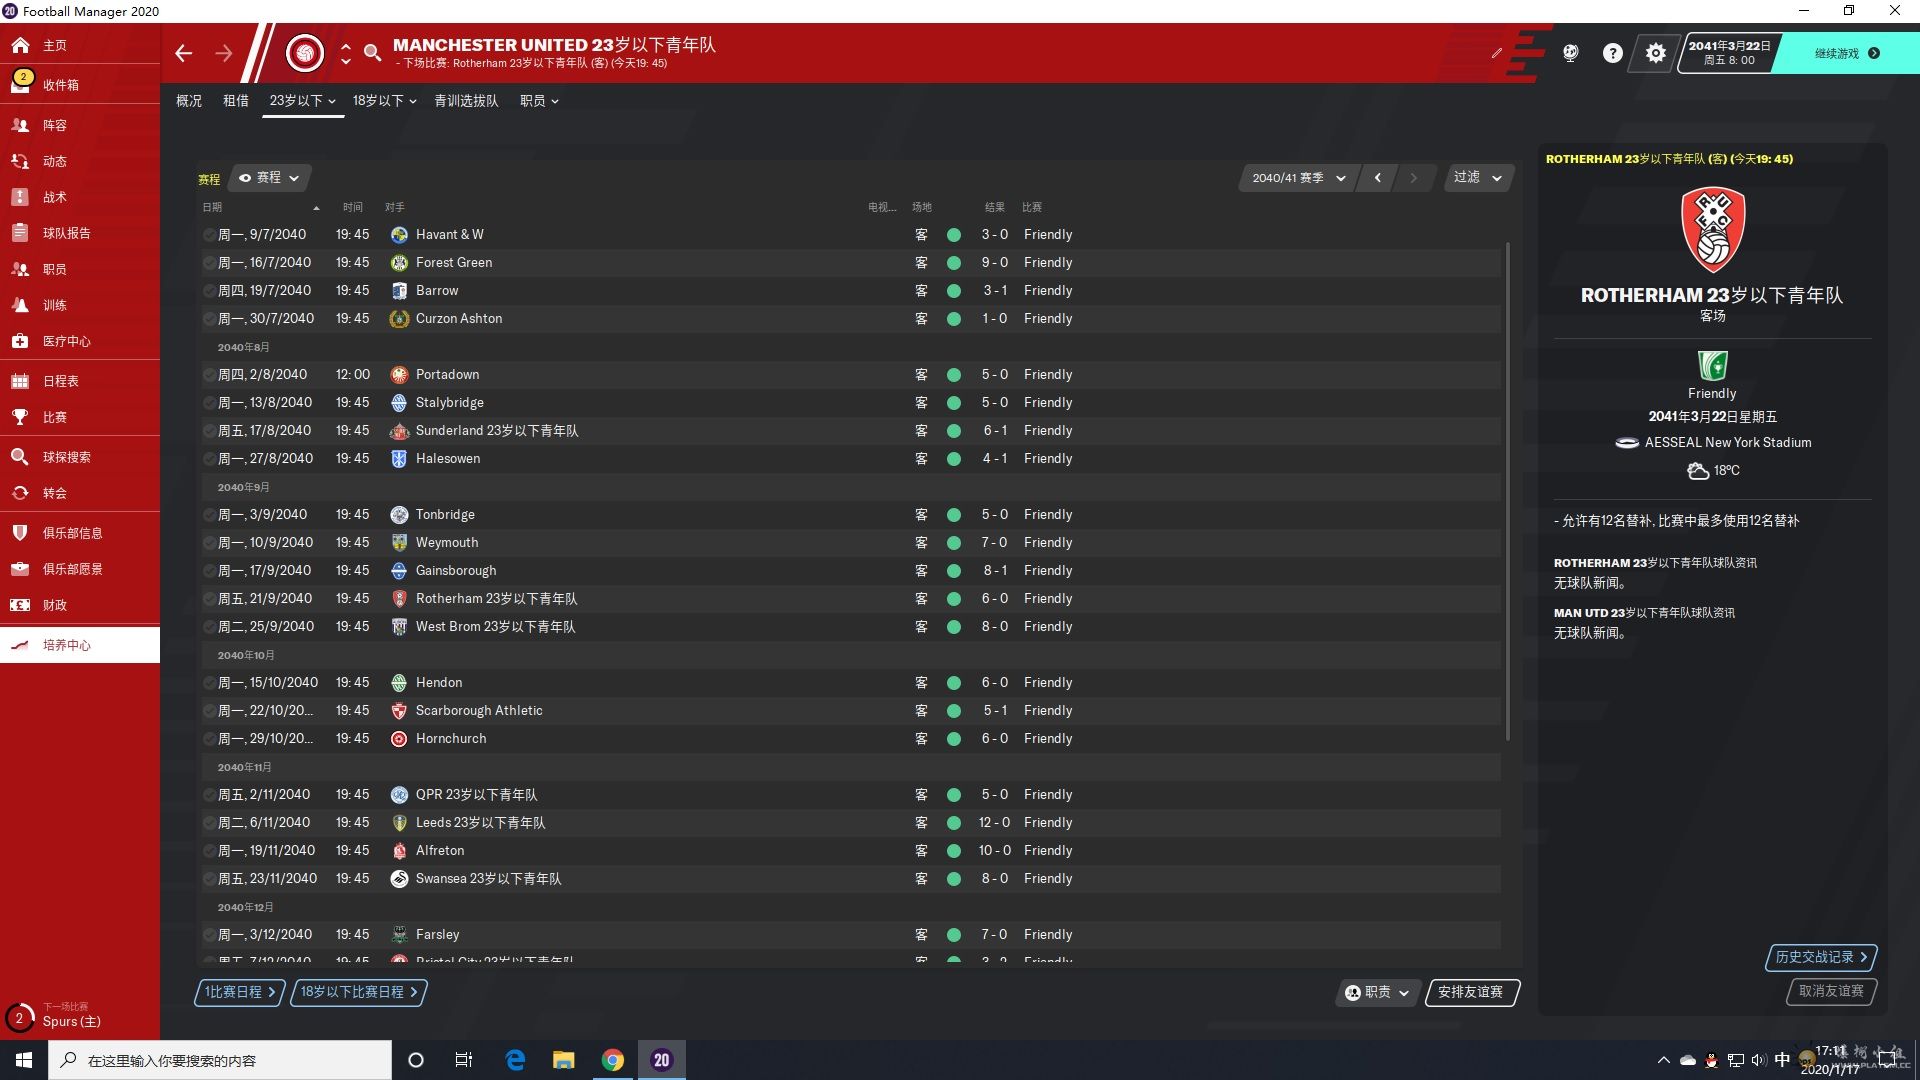This screenshot has width=1920, height=1080.
Task: Open the 2040/41 赛季 season dropdown
Action: click(x=1298, y=178)
